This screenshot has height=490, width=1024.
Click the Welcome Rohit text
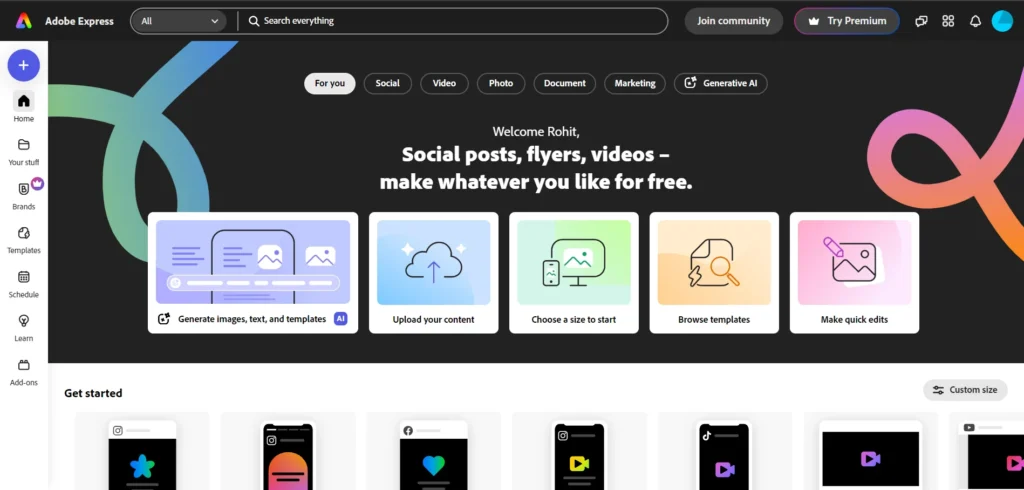(x=536, y=132)
